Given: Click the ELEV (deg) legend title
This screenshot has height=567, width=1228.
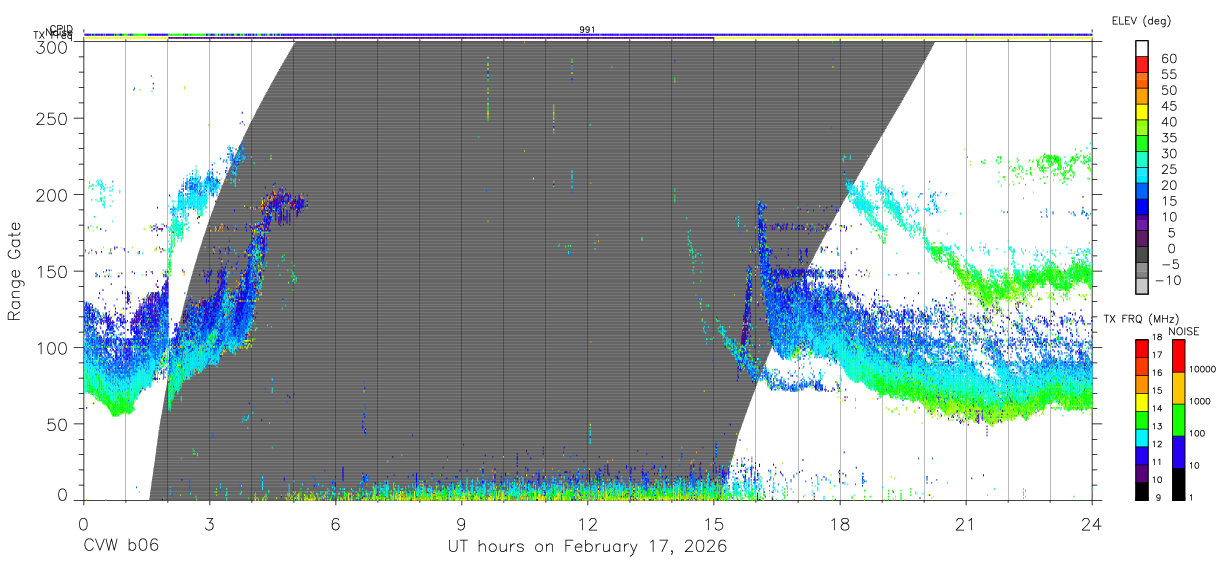Looking at the screenshot, I should pyautogui.click(x=1141, y=21).
